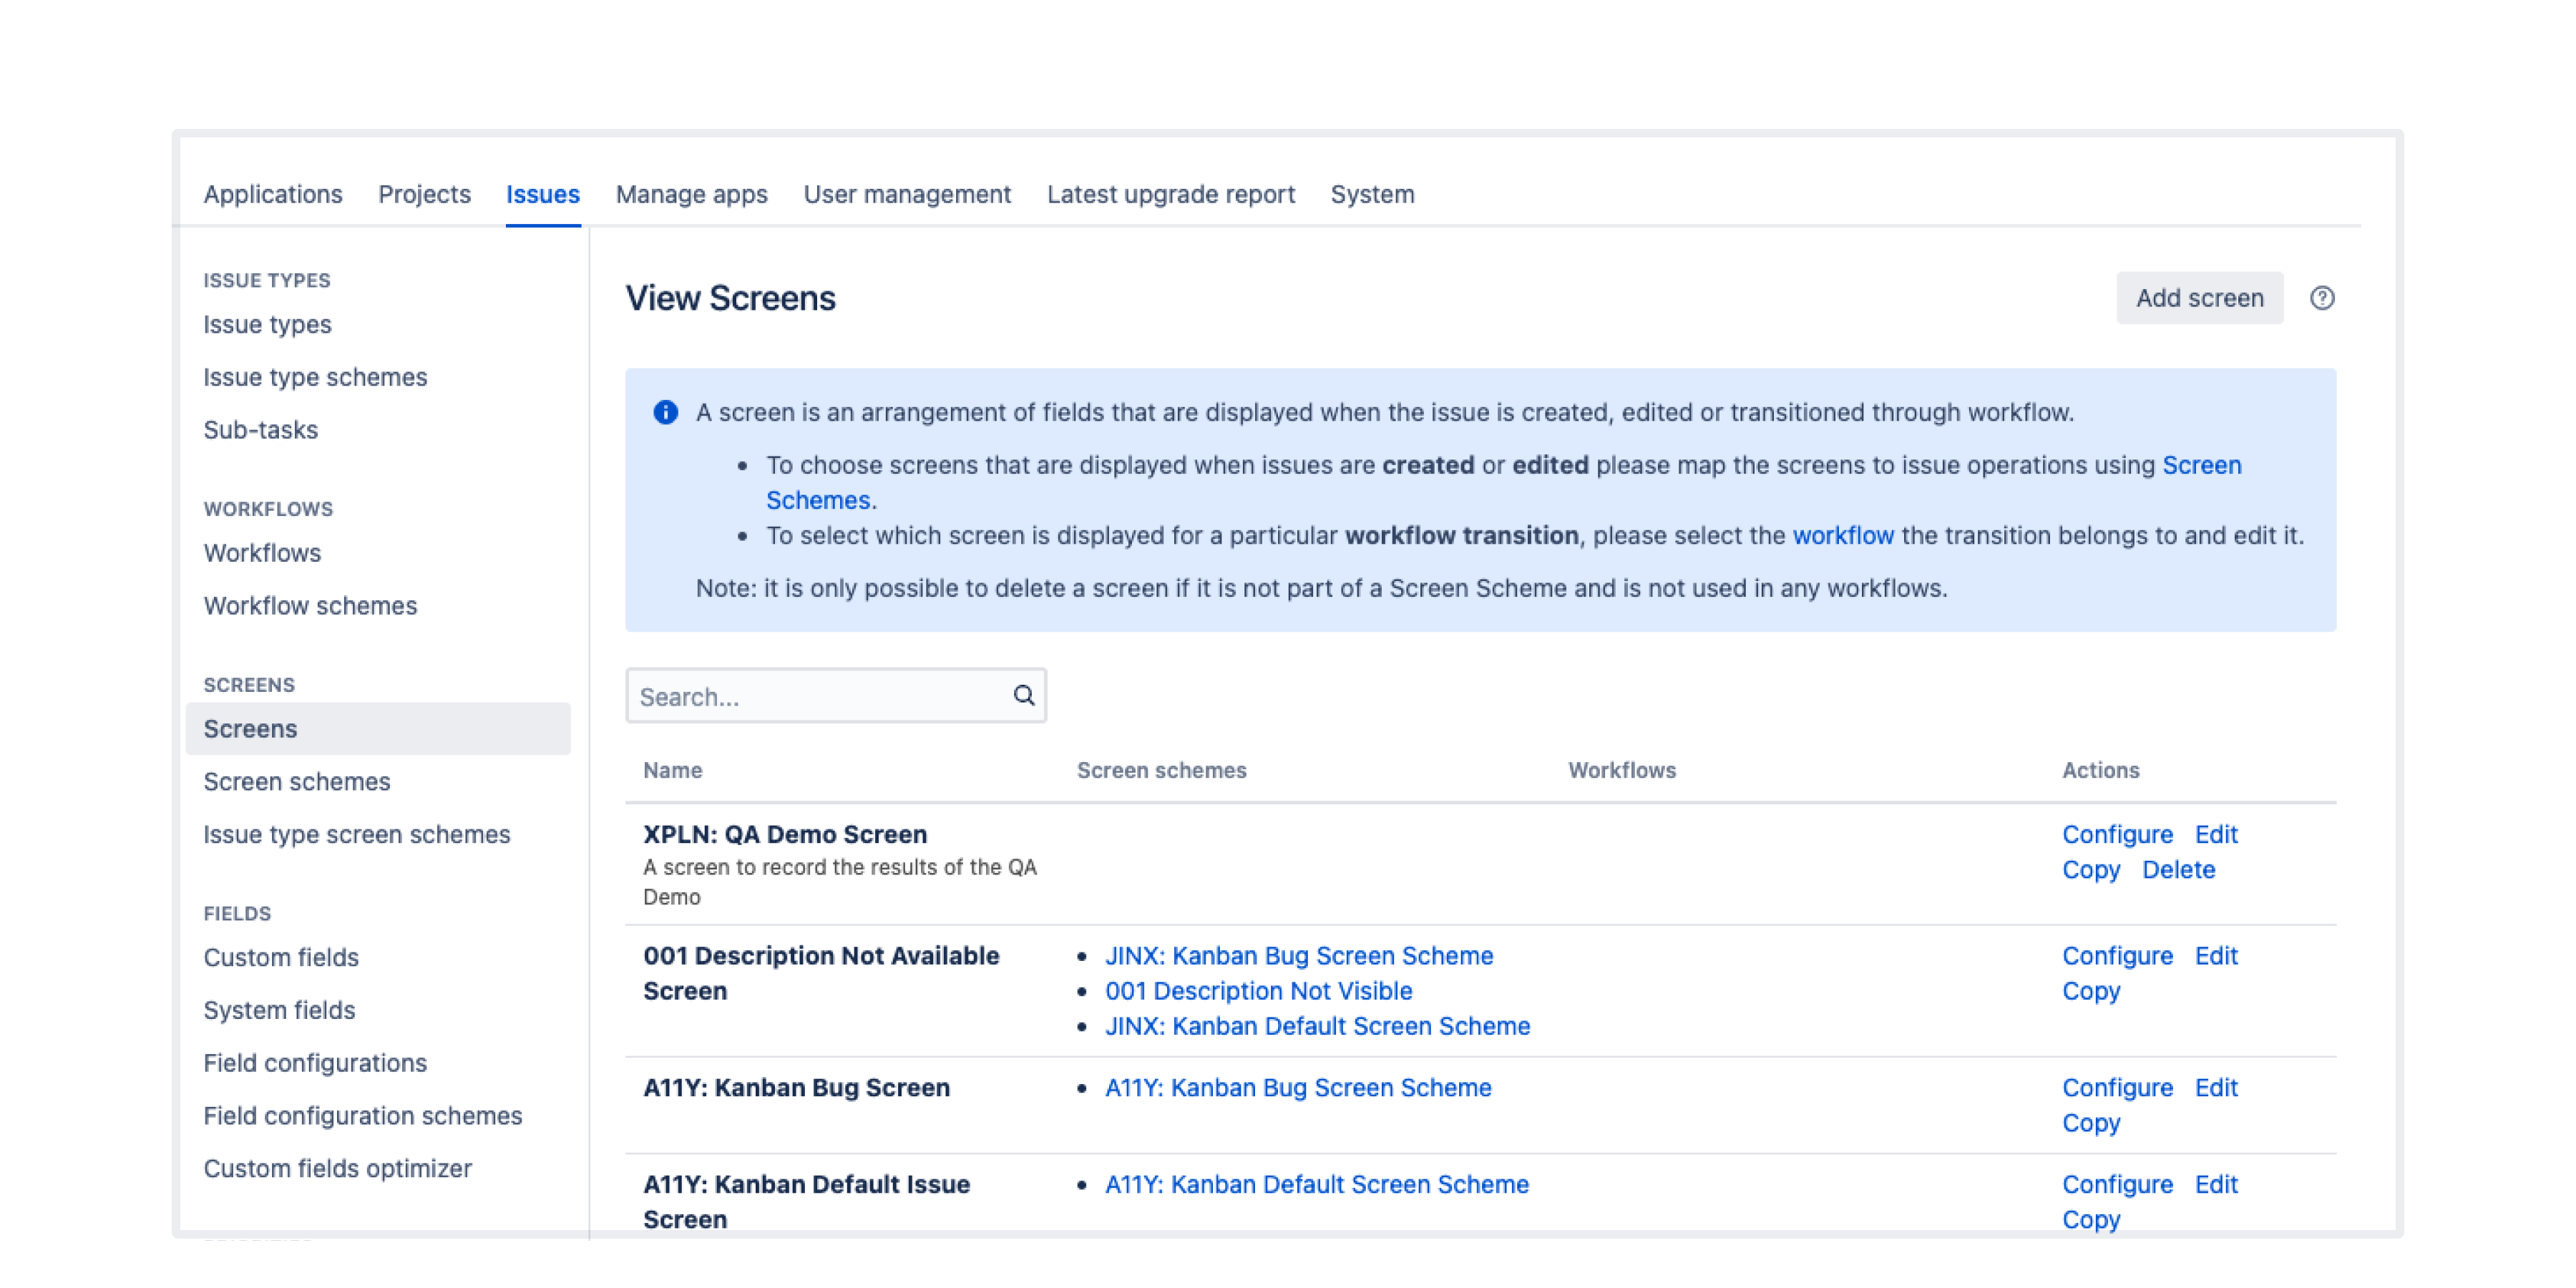Copy the 001 Description Not Available Screen
Image resolution: width=2576 pixels, height=1288 pixels.
coord(2091,991)
